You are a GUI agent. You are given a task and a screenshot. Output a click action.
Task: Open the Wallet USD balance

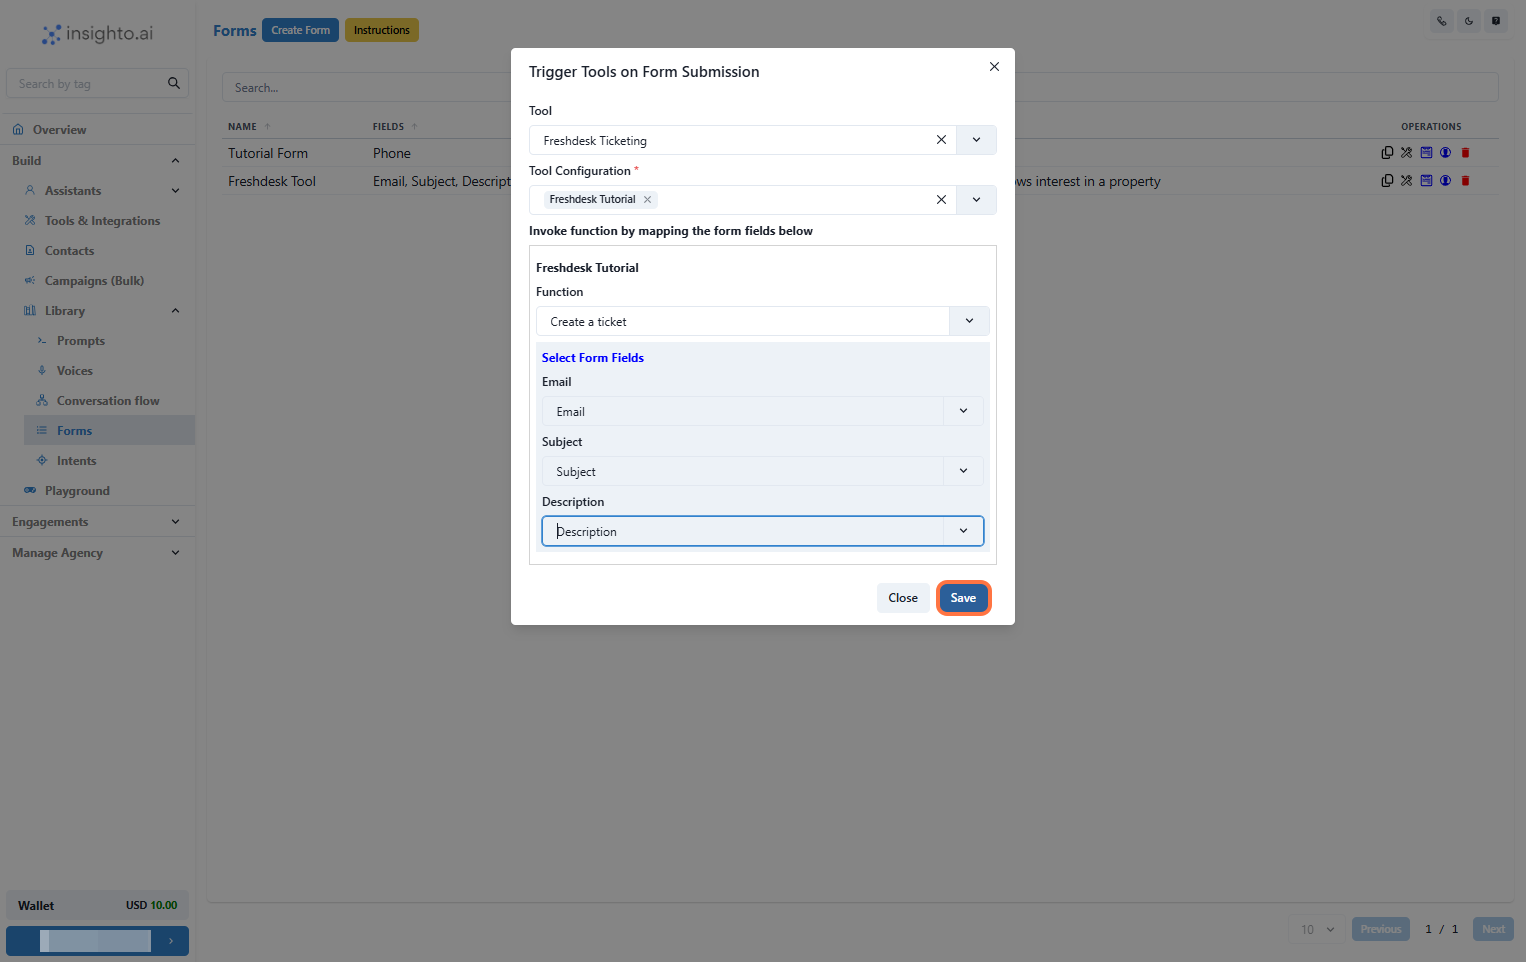coord(97,905)
